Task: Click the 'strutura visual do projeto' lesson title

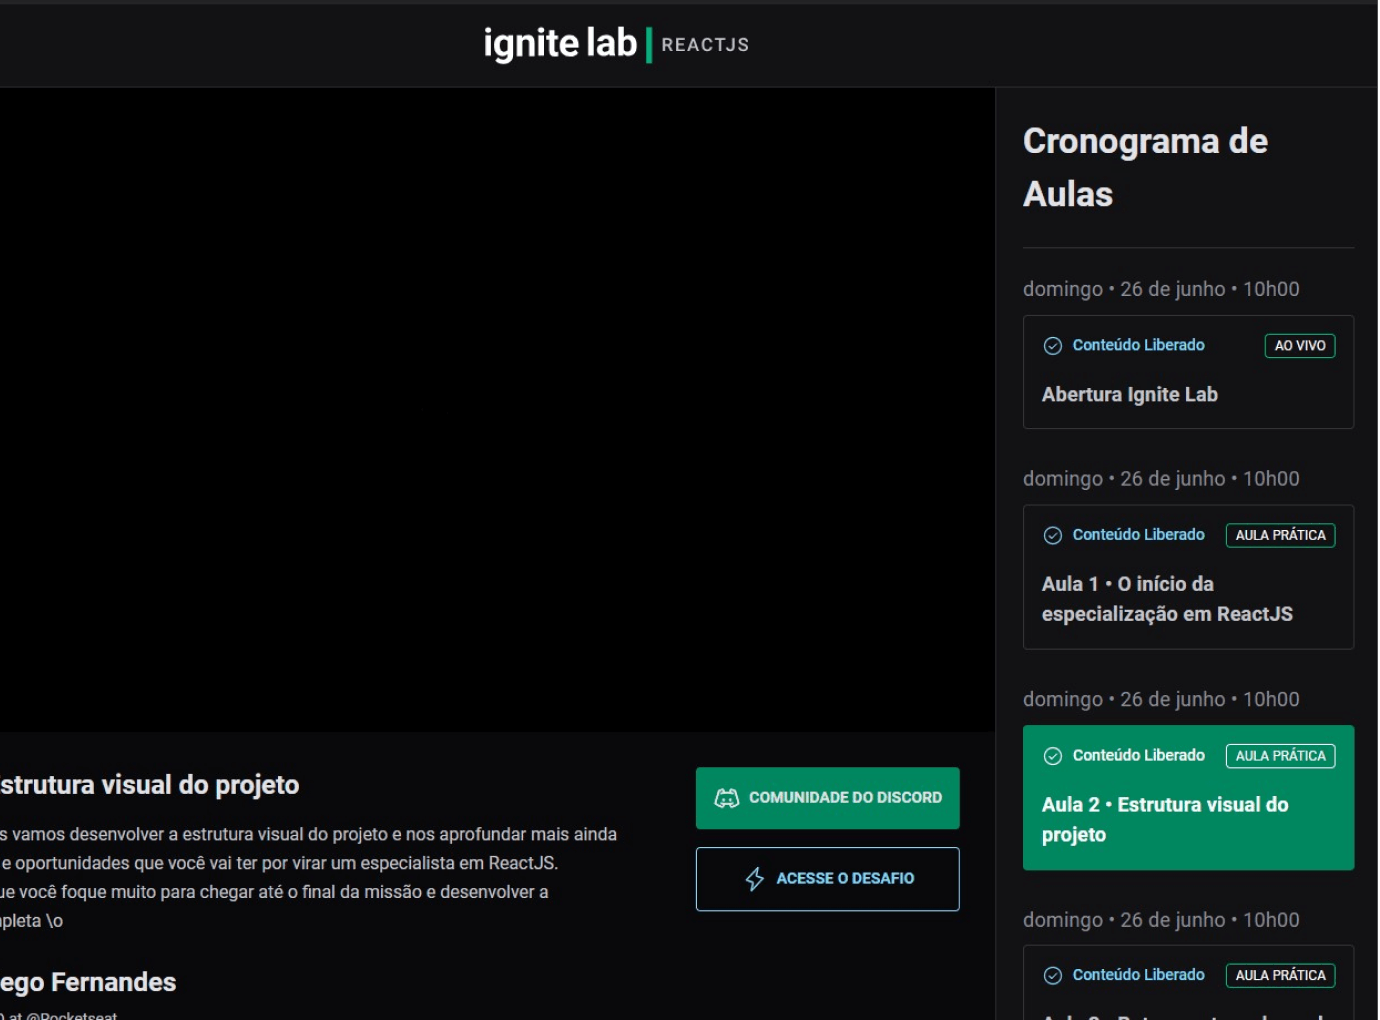Action: [150, 785]
